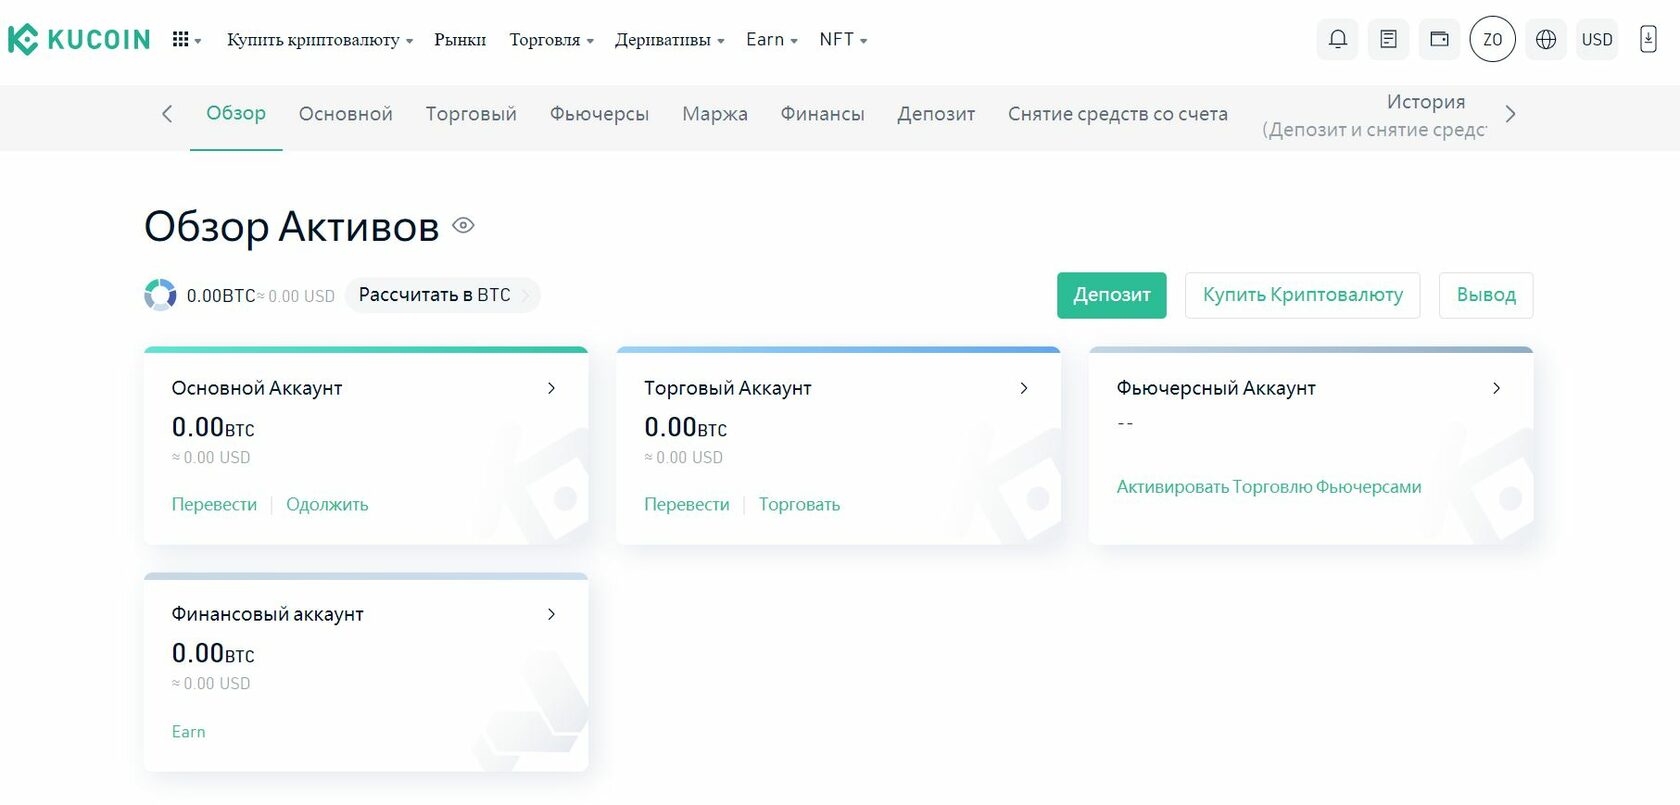This screenshot has height=805, width=1680.
Task: Click the Основной Аккаунт title
Action: 257,388
